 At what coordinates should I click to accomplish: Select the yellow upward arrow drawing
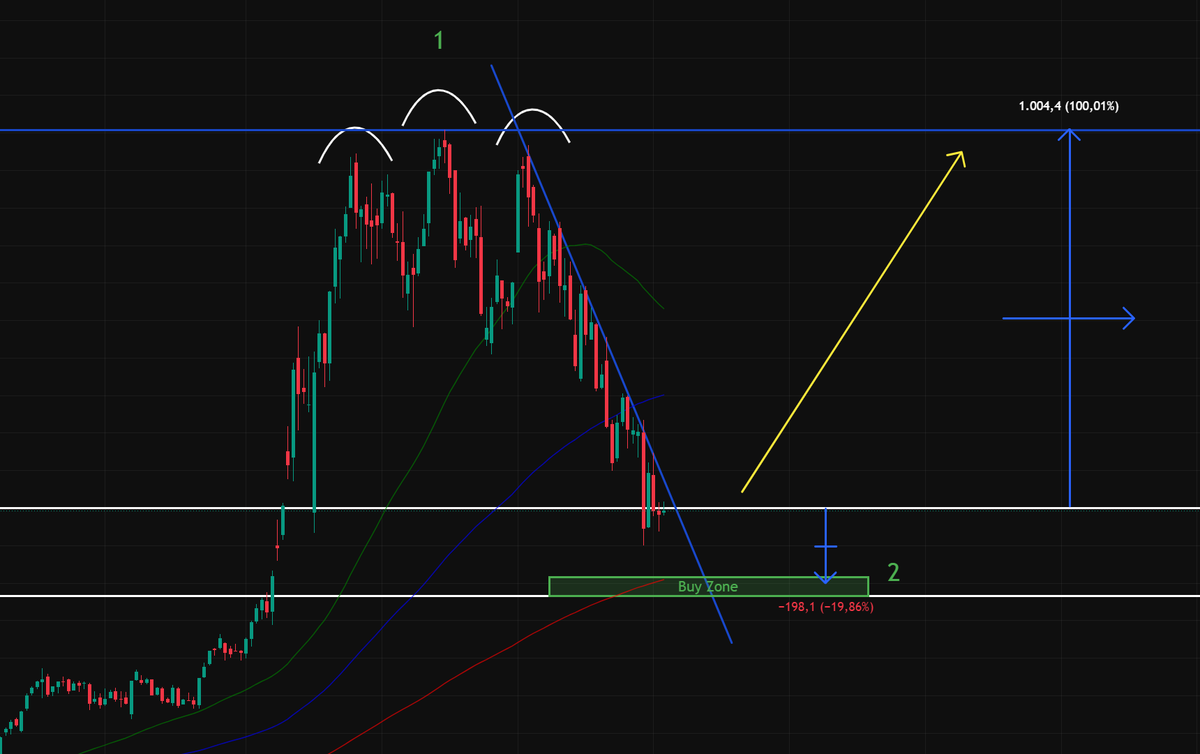[x=852, y=321]
